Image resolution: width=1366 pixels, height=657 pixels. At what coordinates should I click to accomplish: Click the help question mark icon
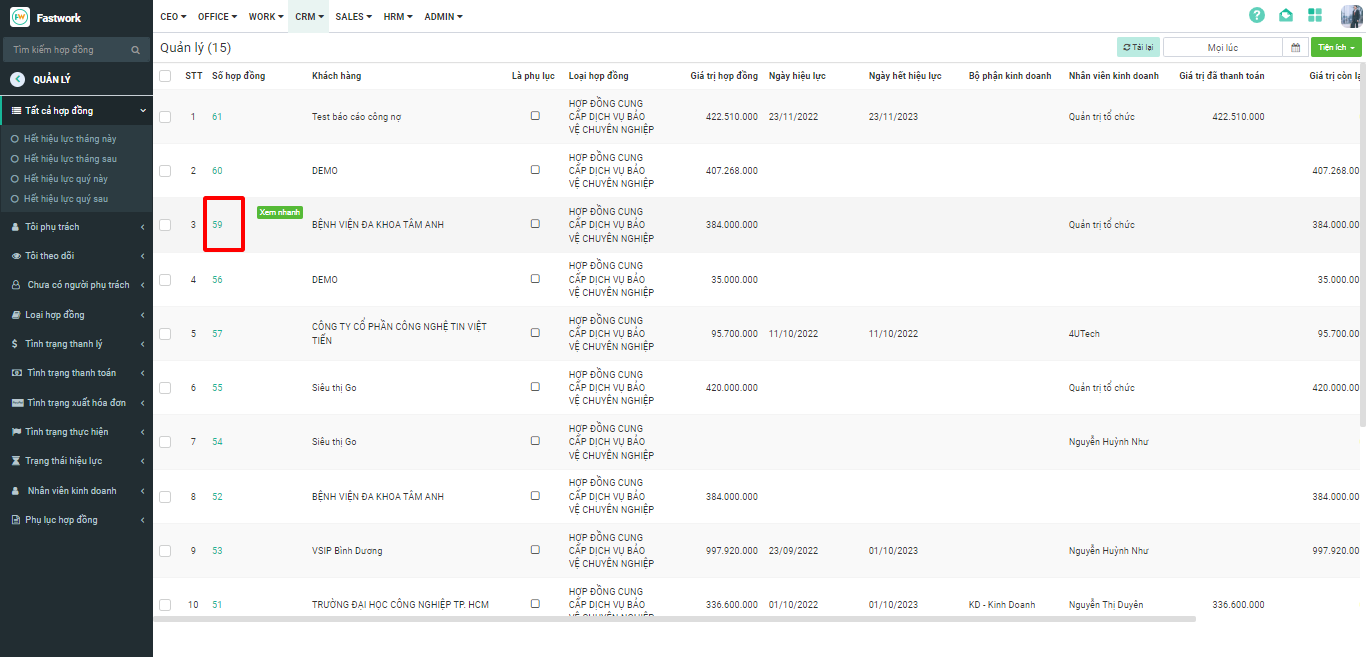(1257, 15)
